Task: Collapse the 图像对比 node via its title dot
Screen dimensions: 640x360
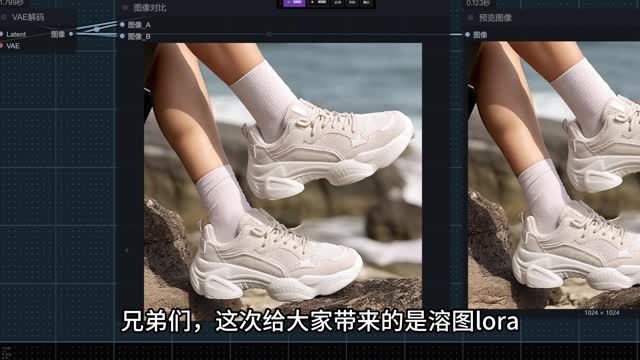Action: click(x=125, y=8)
